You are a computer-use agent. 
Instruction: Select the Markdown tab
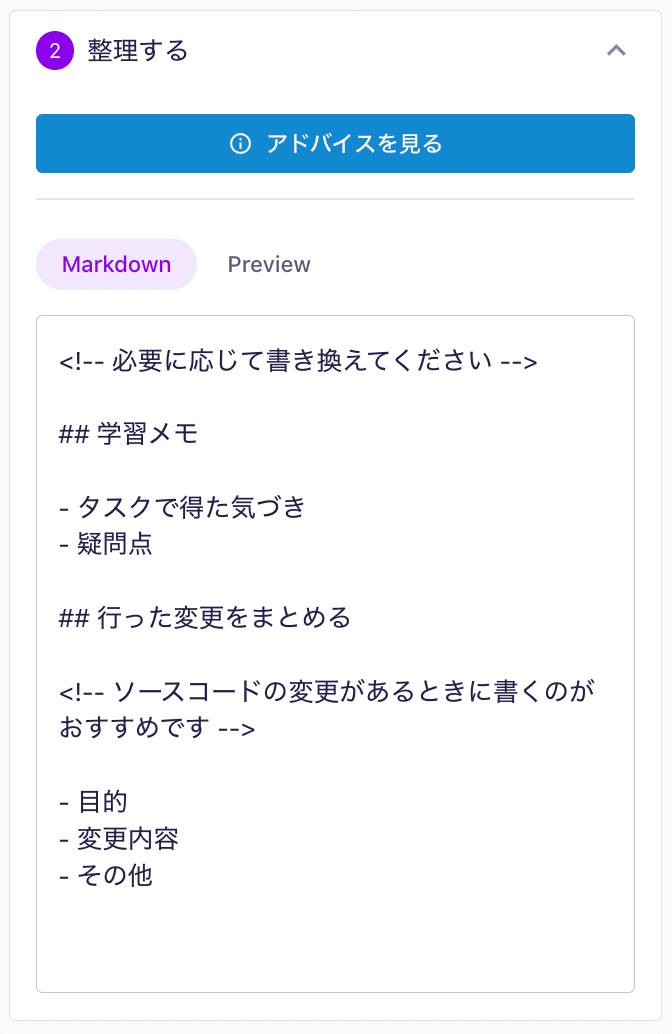click(x=116, y=264)
